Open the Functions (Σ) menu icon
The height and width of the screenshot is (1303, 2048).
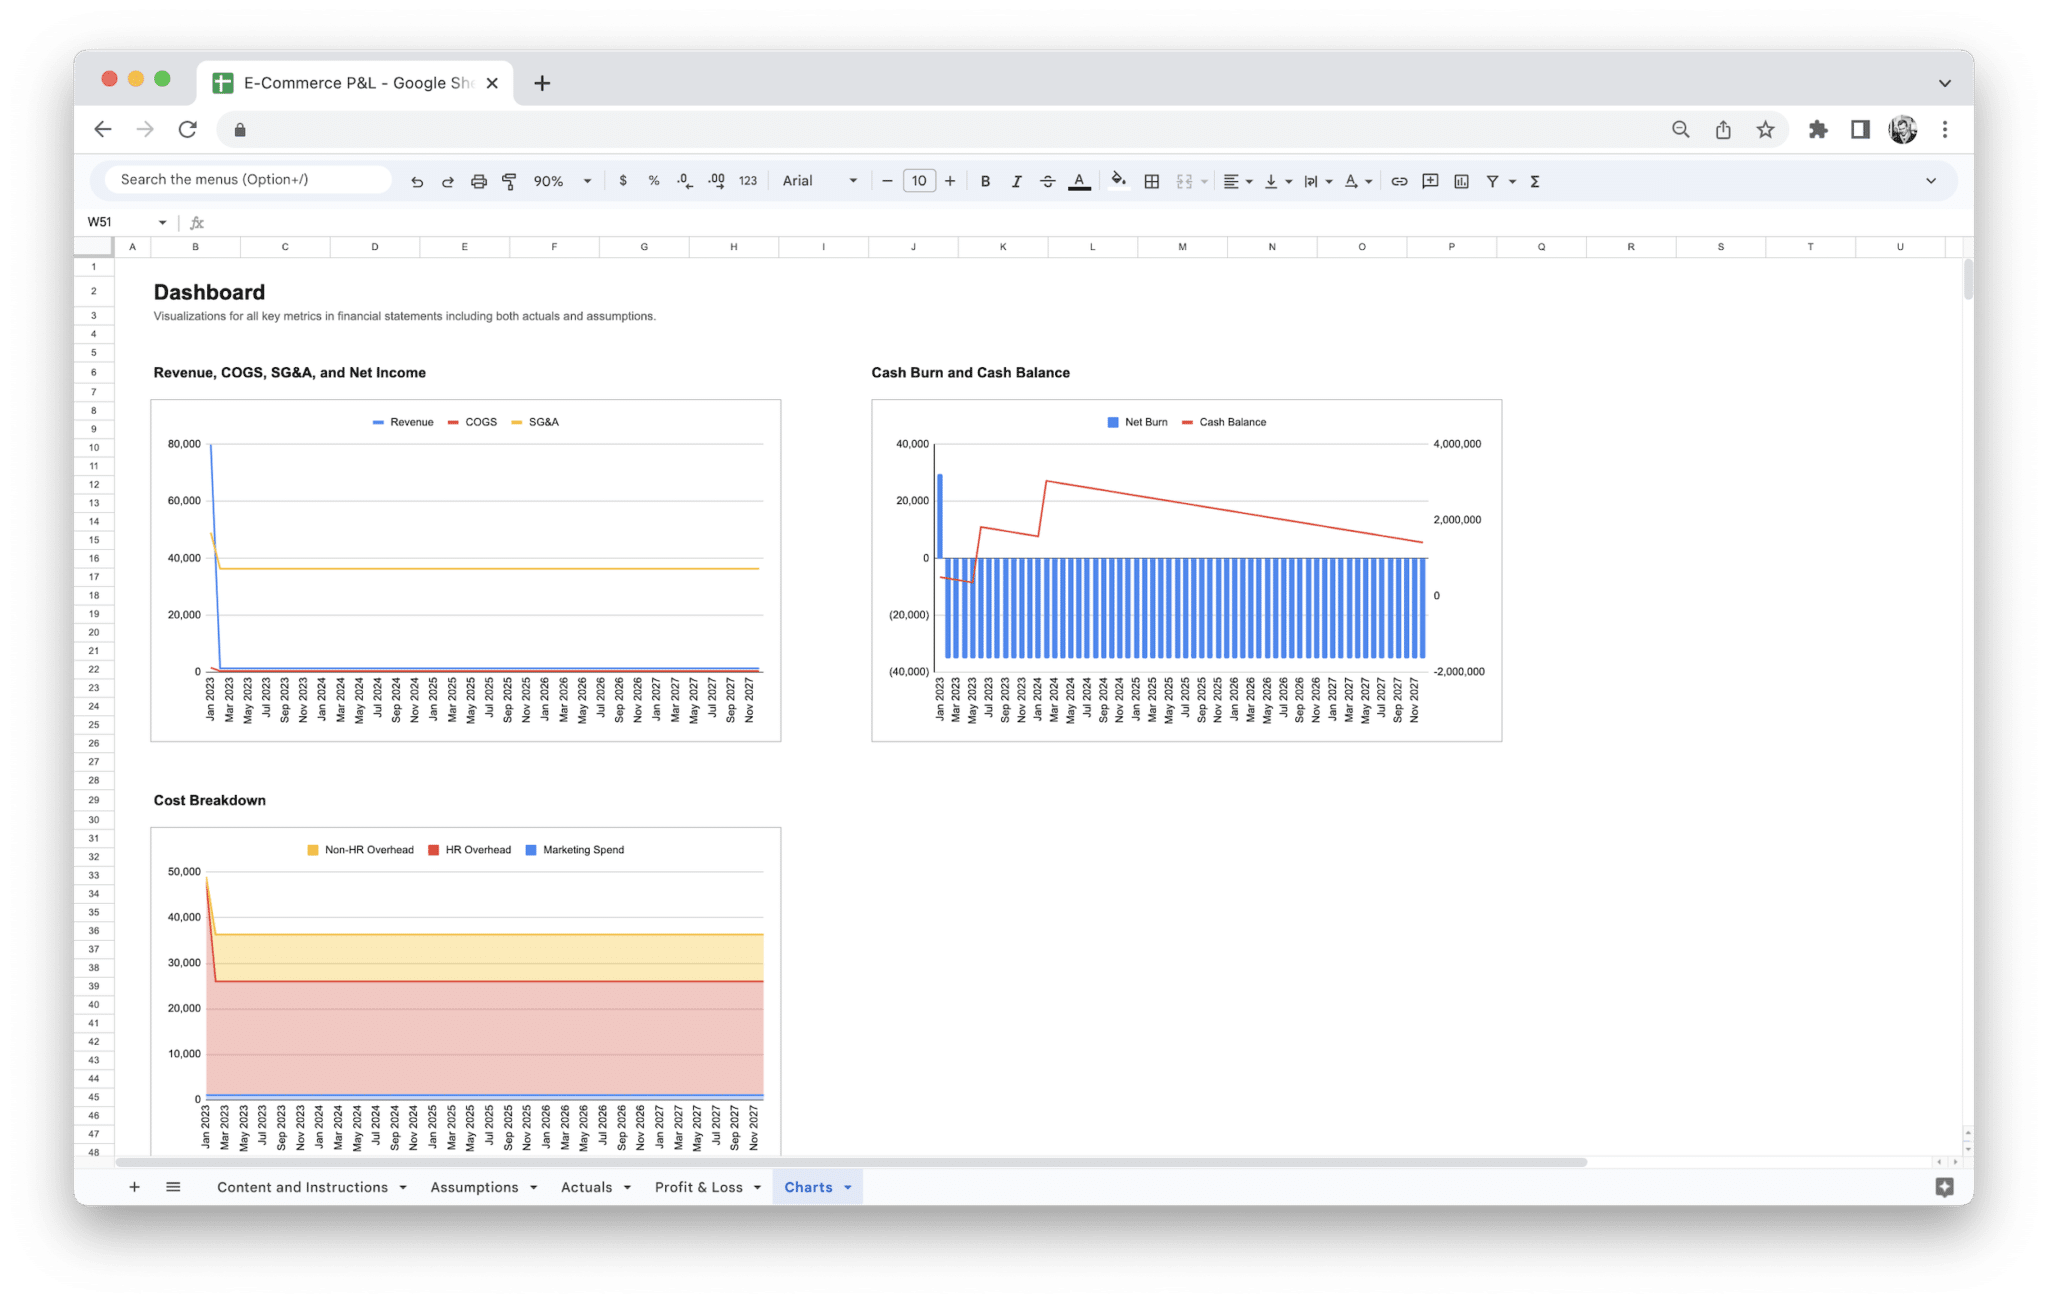1534,181
